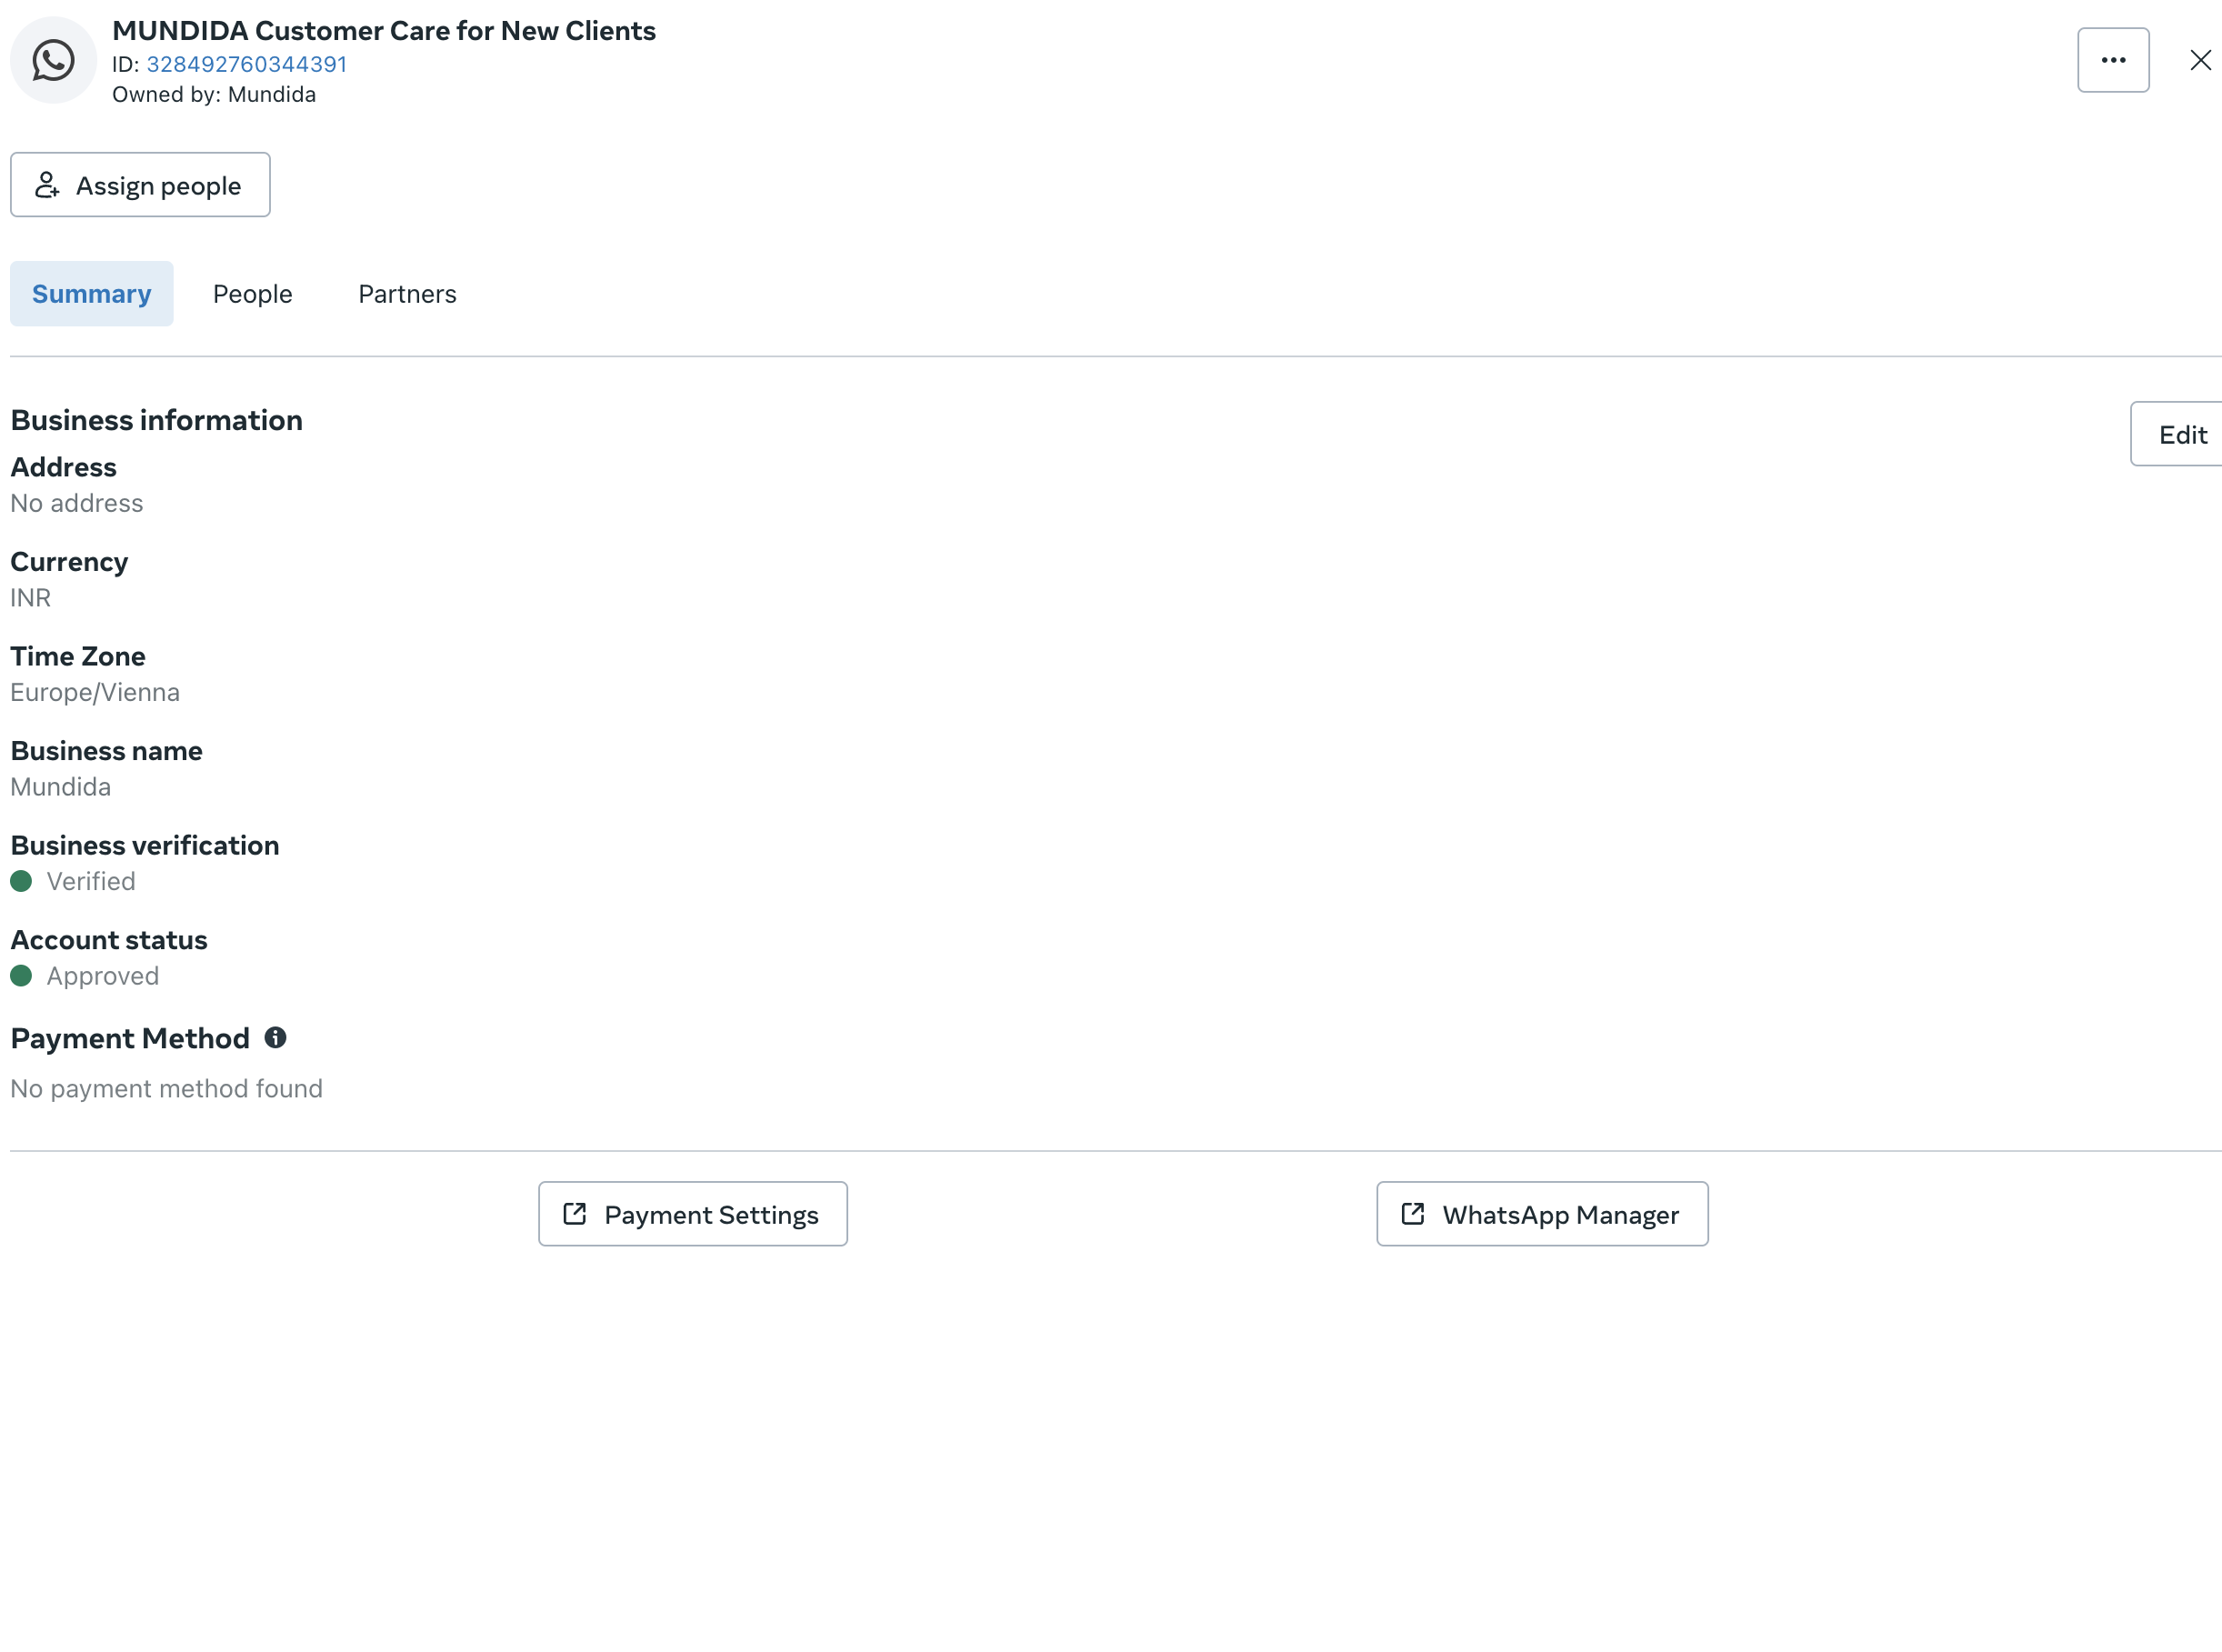This screenshot has width=2222, height=1652.
Task: Open the Partners tab
Action: (408, 294)
